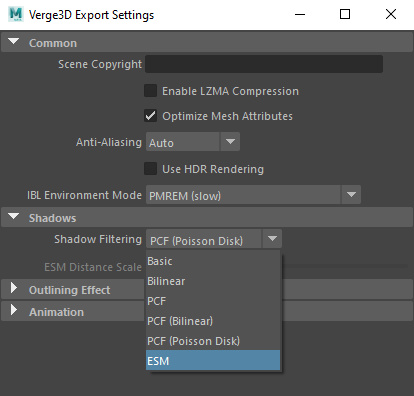Enable LZMA Compression checkbox
Viewport: 414px width, 396px height.
[x=150, y=91]
